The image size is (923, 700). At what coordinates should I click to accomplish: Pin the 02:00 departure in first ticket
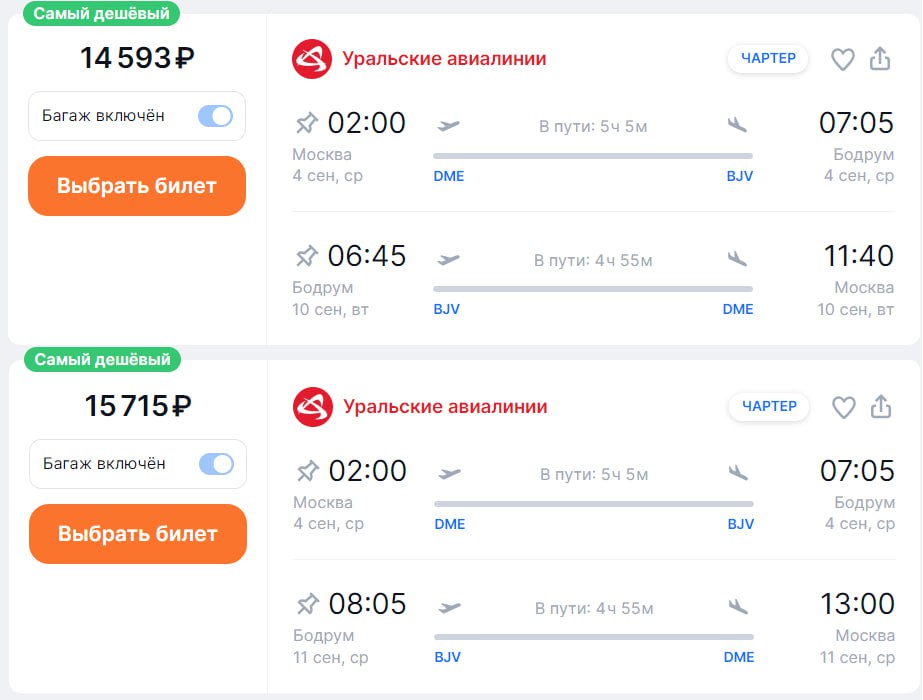click(x=306, y=123)
